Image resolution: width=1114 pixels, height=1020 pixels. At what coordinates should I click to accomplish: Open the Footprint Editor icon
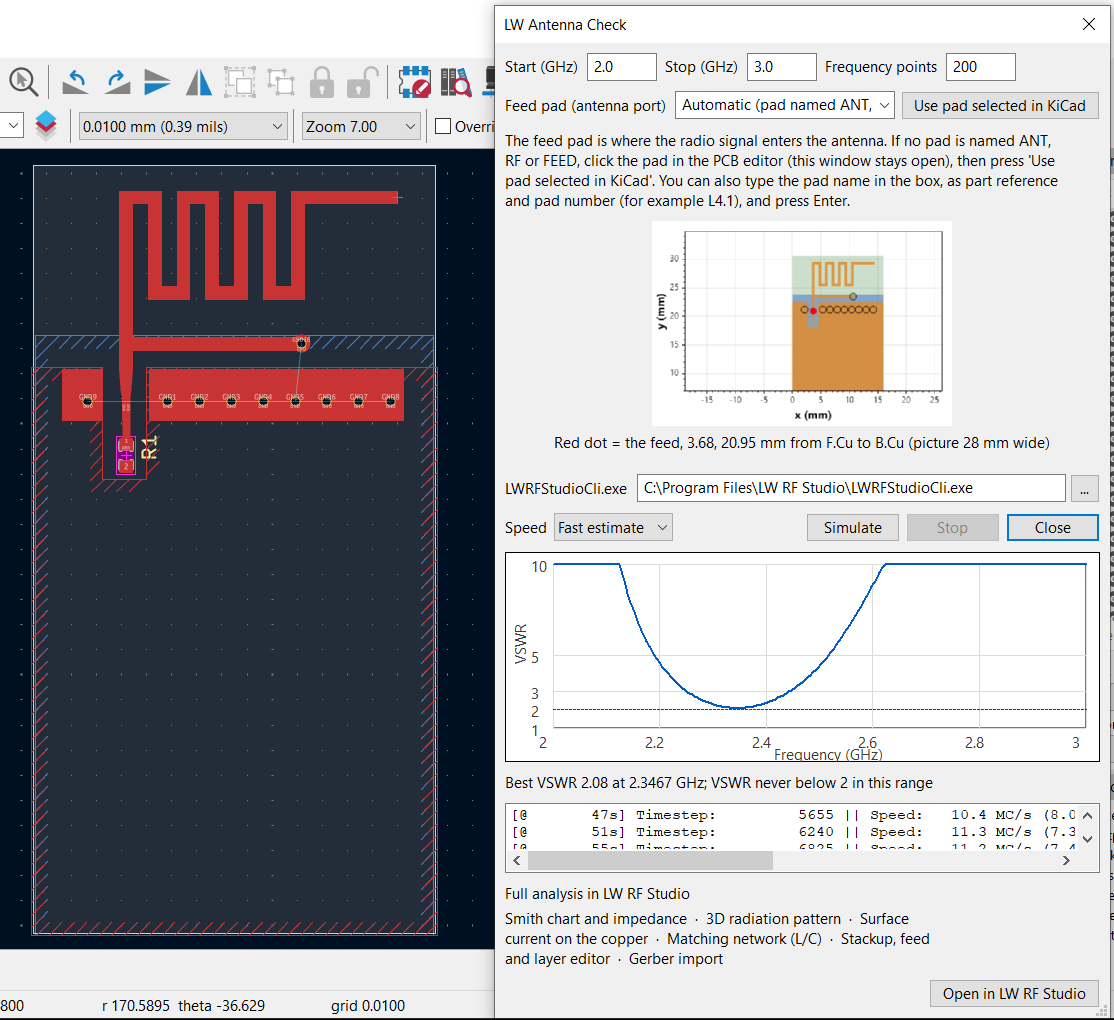414,82
